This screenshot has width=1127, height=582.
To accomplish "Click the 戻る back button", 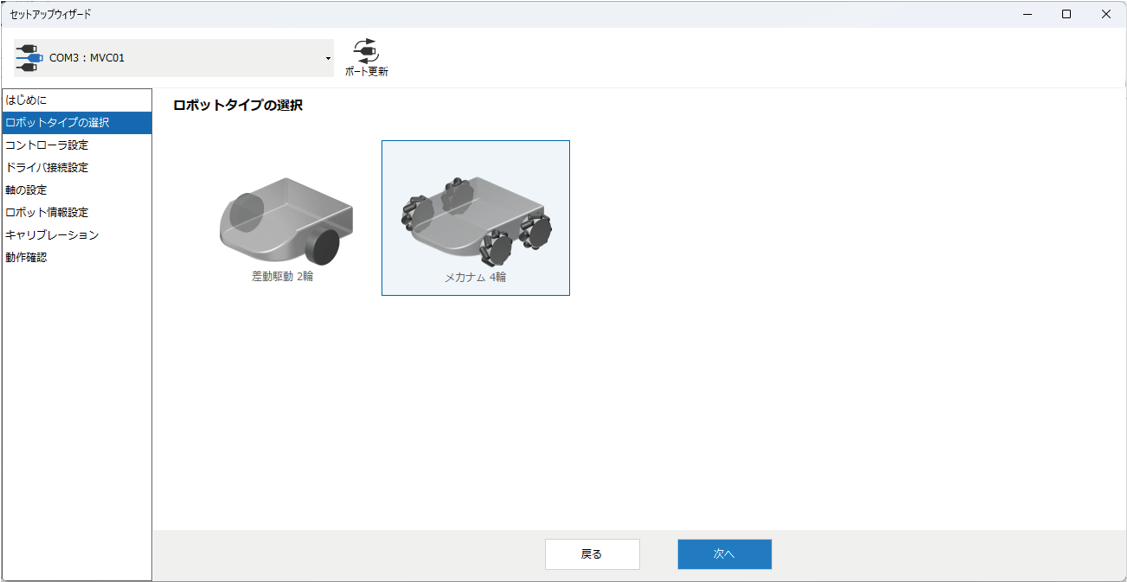I will coord(592,554).
